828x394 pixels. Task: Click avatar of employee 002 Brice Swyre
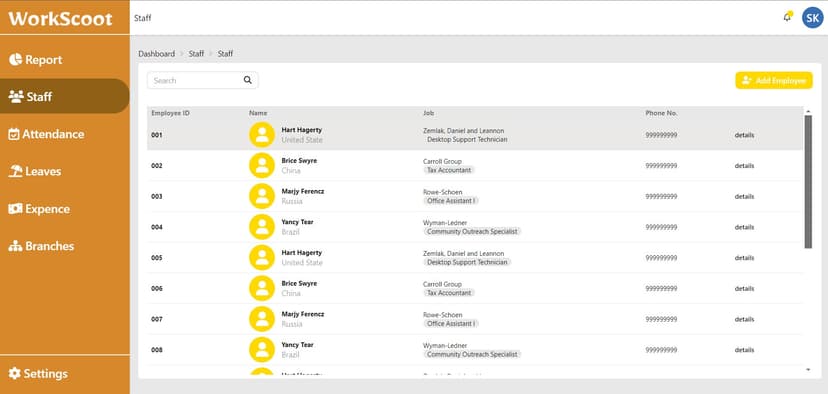coord(262,165)
